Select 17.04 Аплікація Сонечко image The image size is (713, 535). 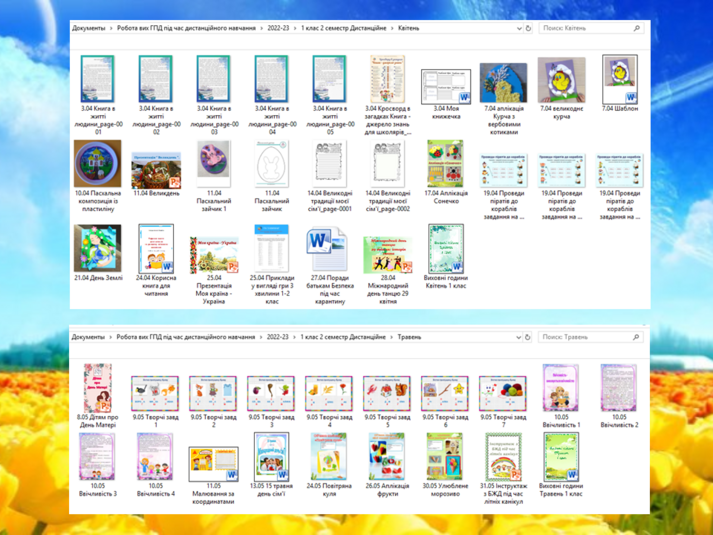[x=446, y=172]
